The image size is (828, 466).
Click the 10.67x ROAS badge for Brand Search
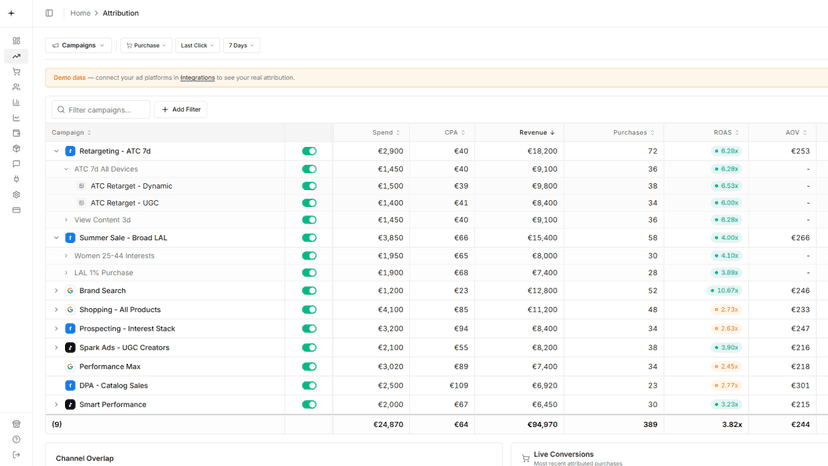(x=724, y=291)
